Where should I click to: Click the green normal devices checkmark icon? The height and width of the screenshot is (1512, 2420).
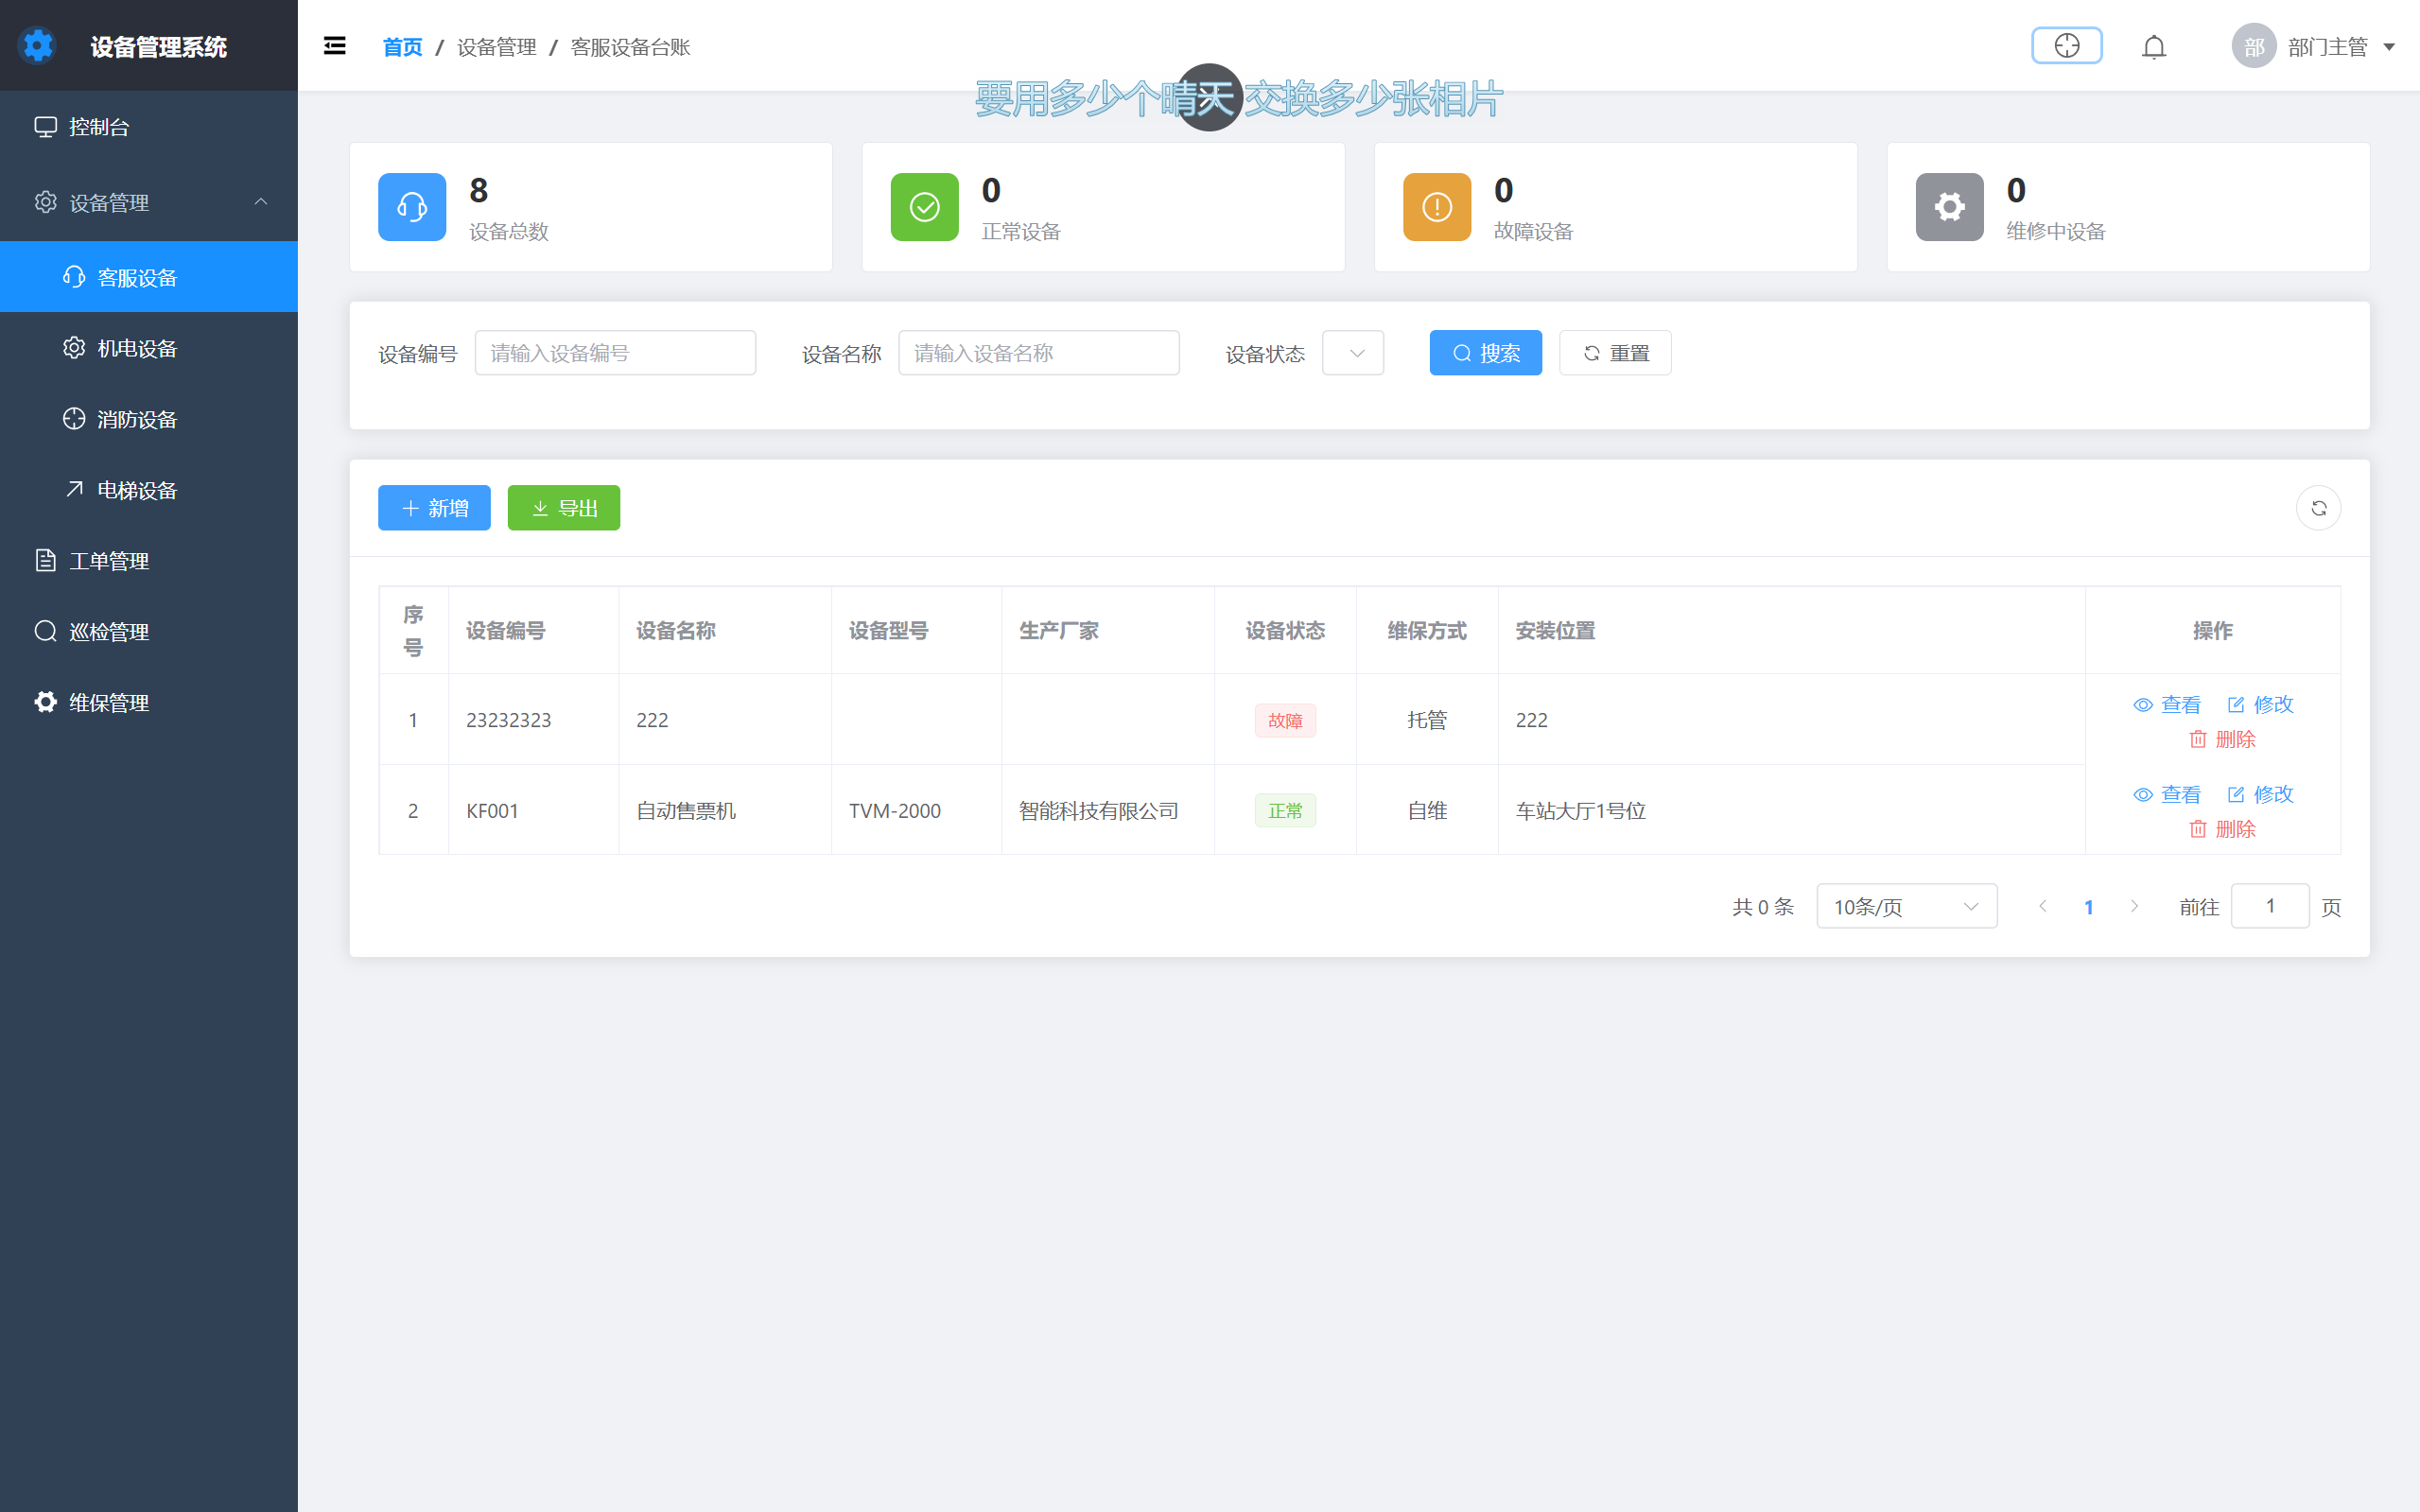tap(924, 207)
